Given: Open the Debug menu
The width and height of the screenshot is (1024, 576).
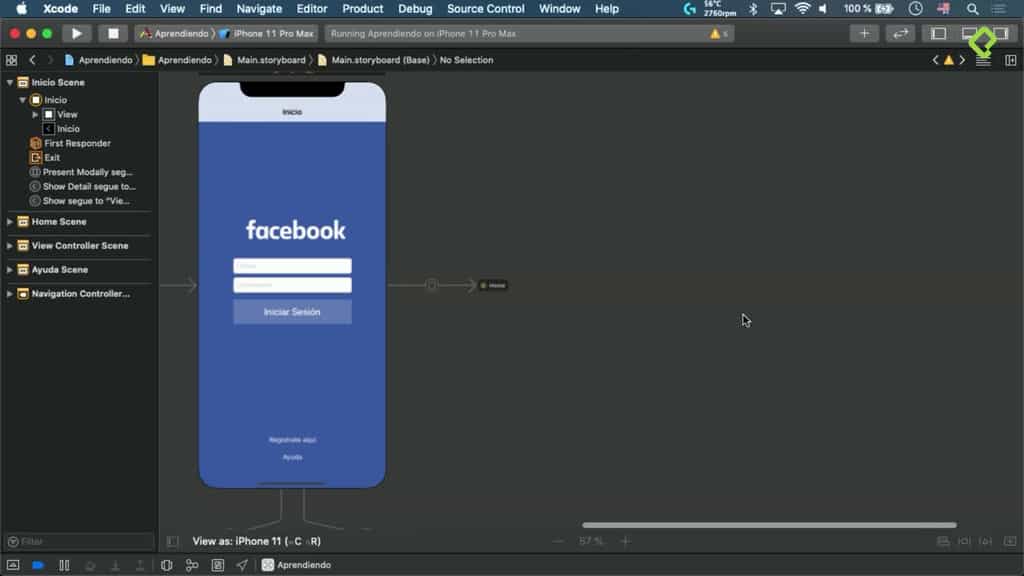Looking at the screenshot, I should (415, 9).
